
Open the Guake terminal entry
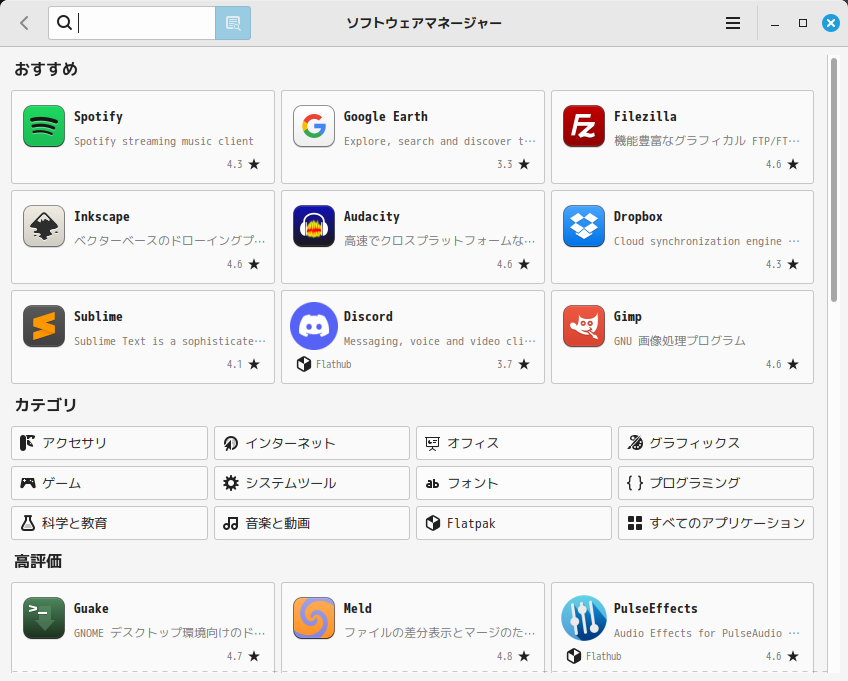coord(141,628)
